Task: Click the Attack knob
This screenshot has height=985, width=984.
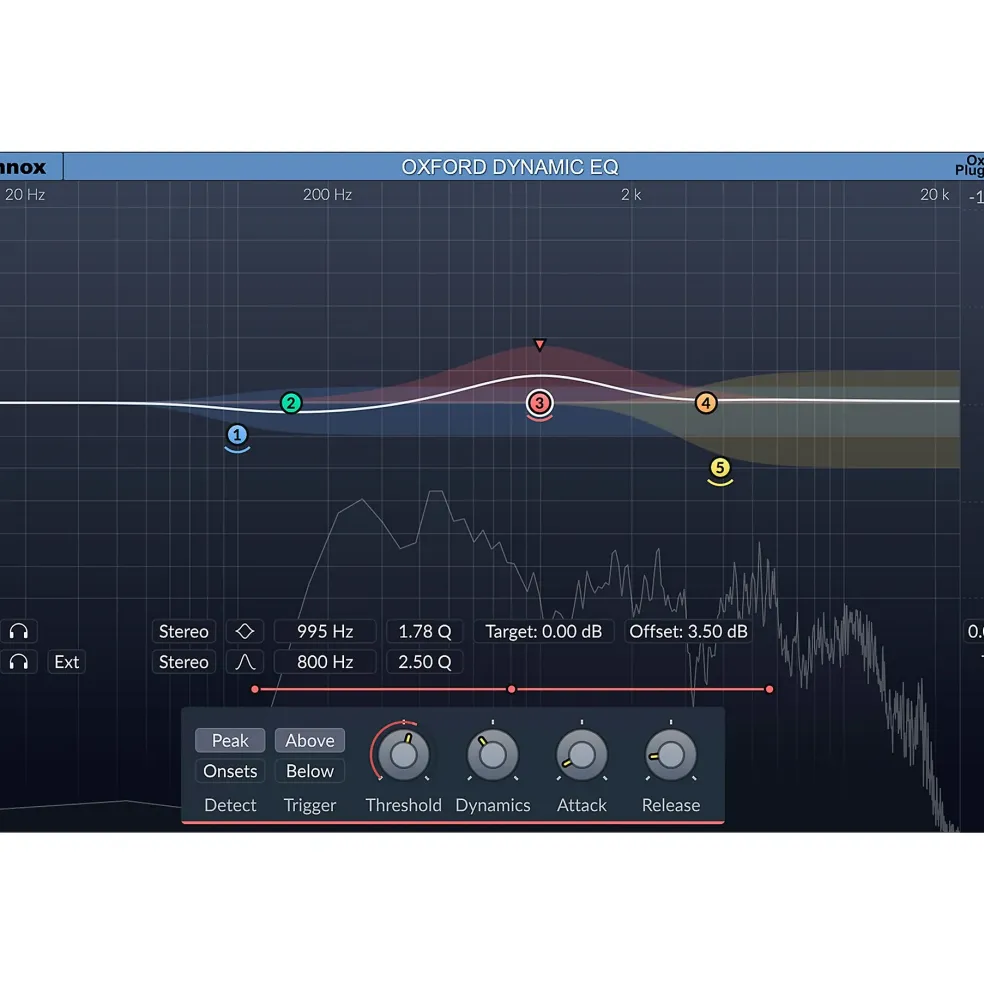Action: click(582, 755)
